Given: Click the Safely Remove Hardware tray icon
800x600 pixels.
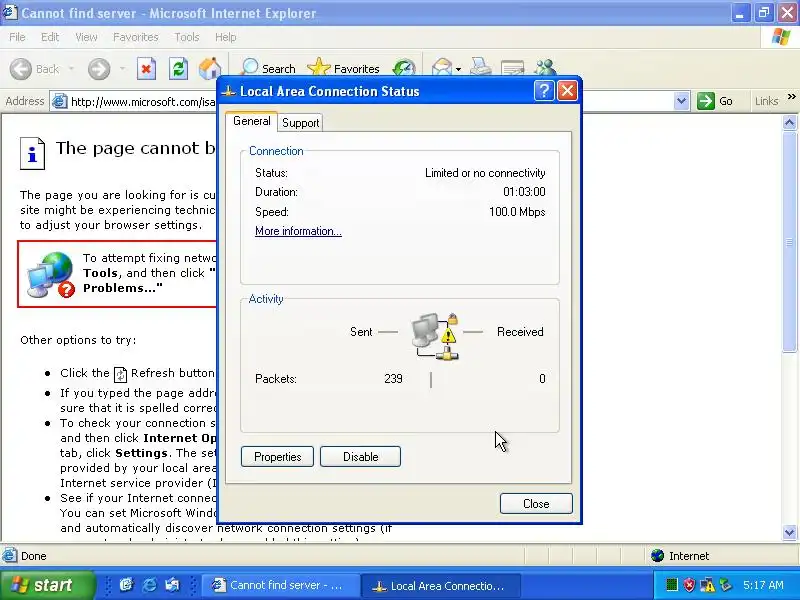Looking at the screenshot, I should pos(725,585).
